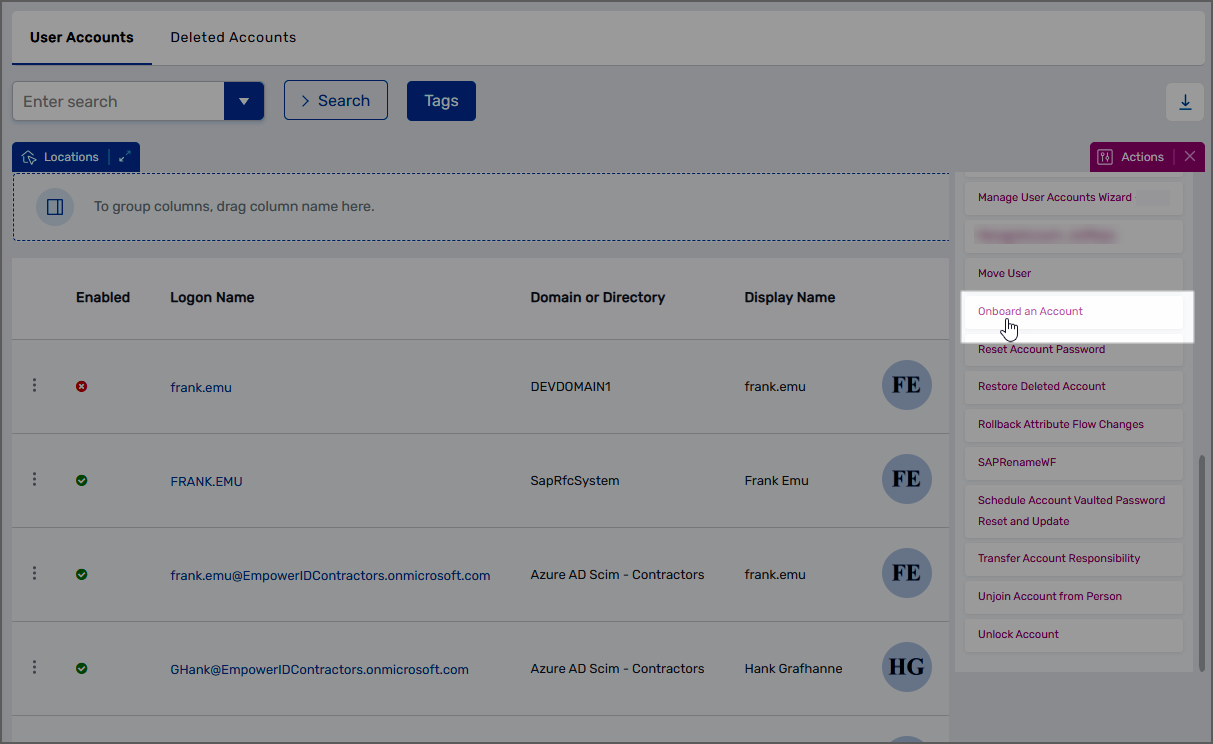The width and height of the screenshot is (1213, 744).
Task: Click the download export icon
Action: 1185,102
